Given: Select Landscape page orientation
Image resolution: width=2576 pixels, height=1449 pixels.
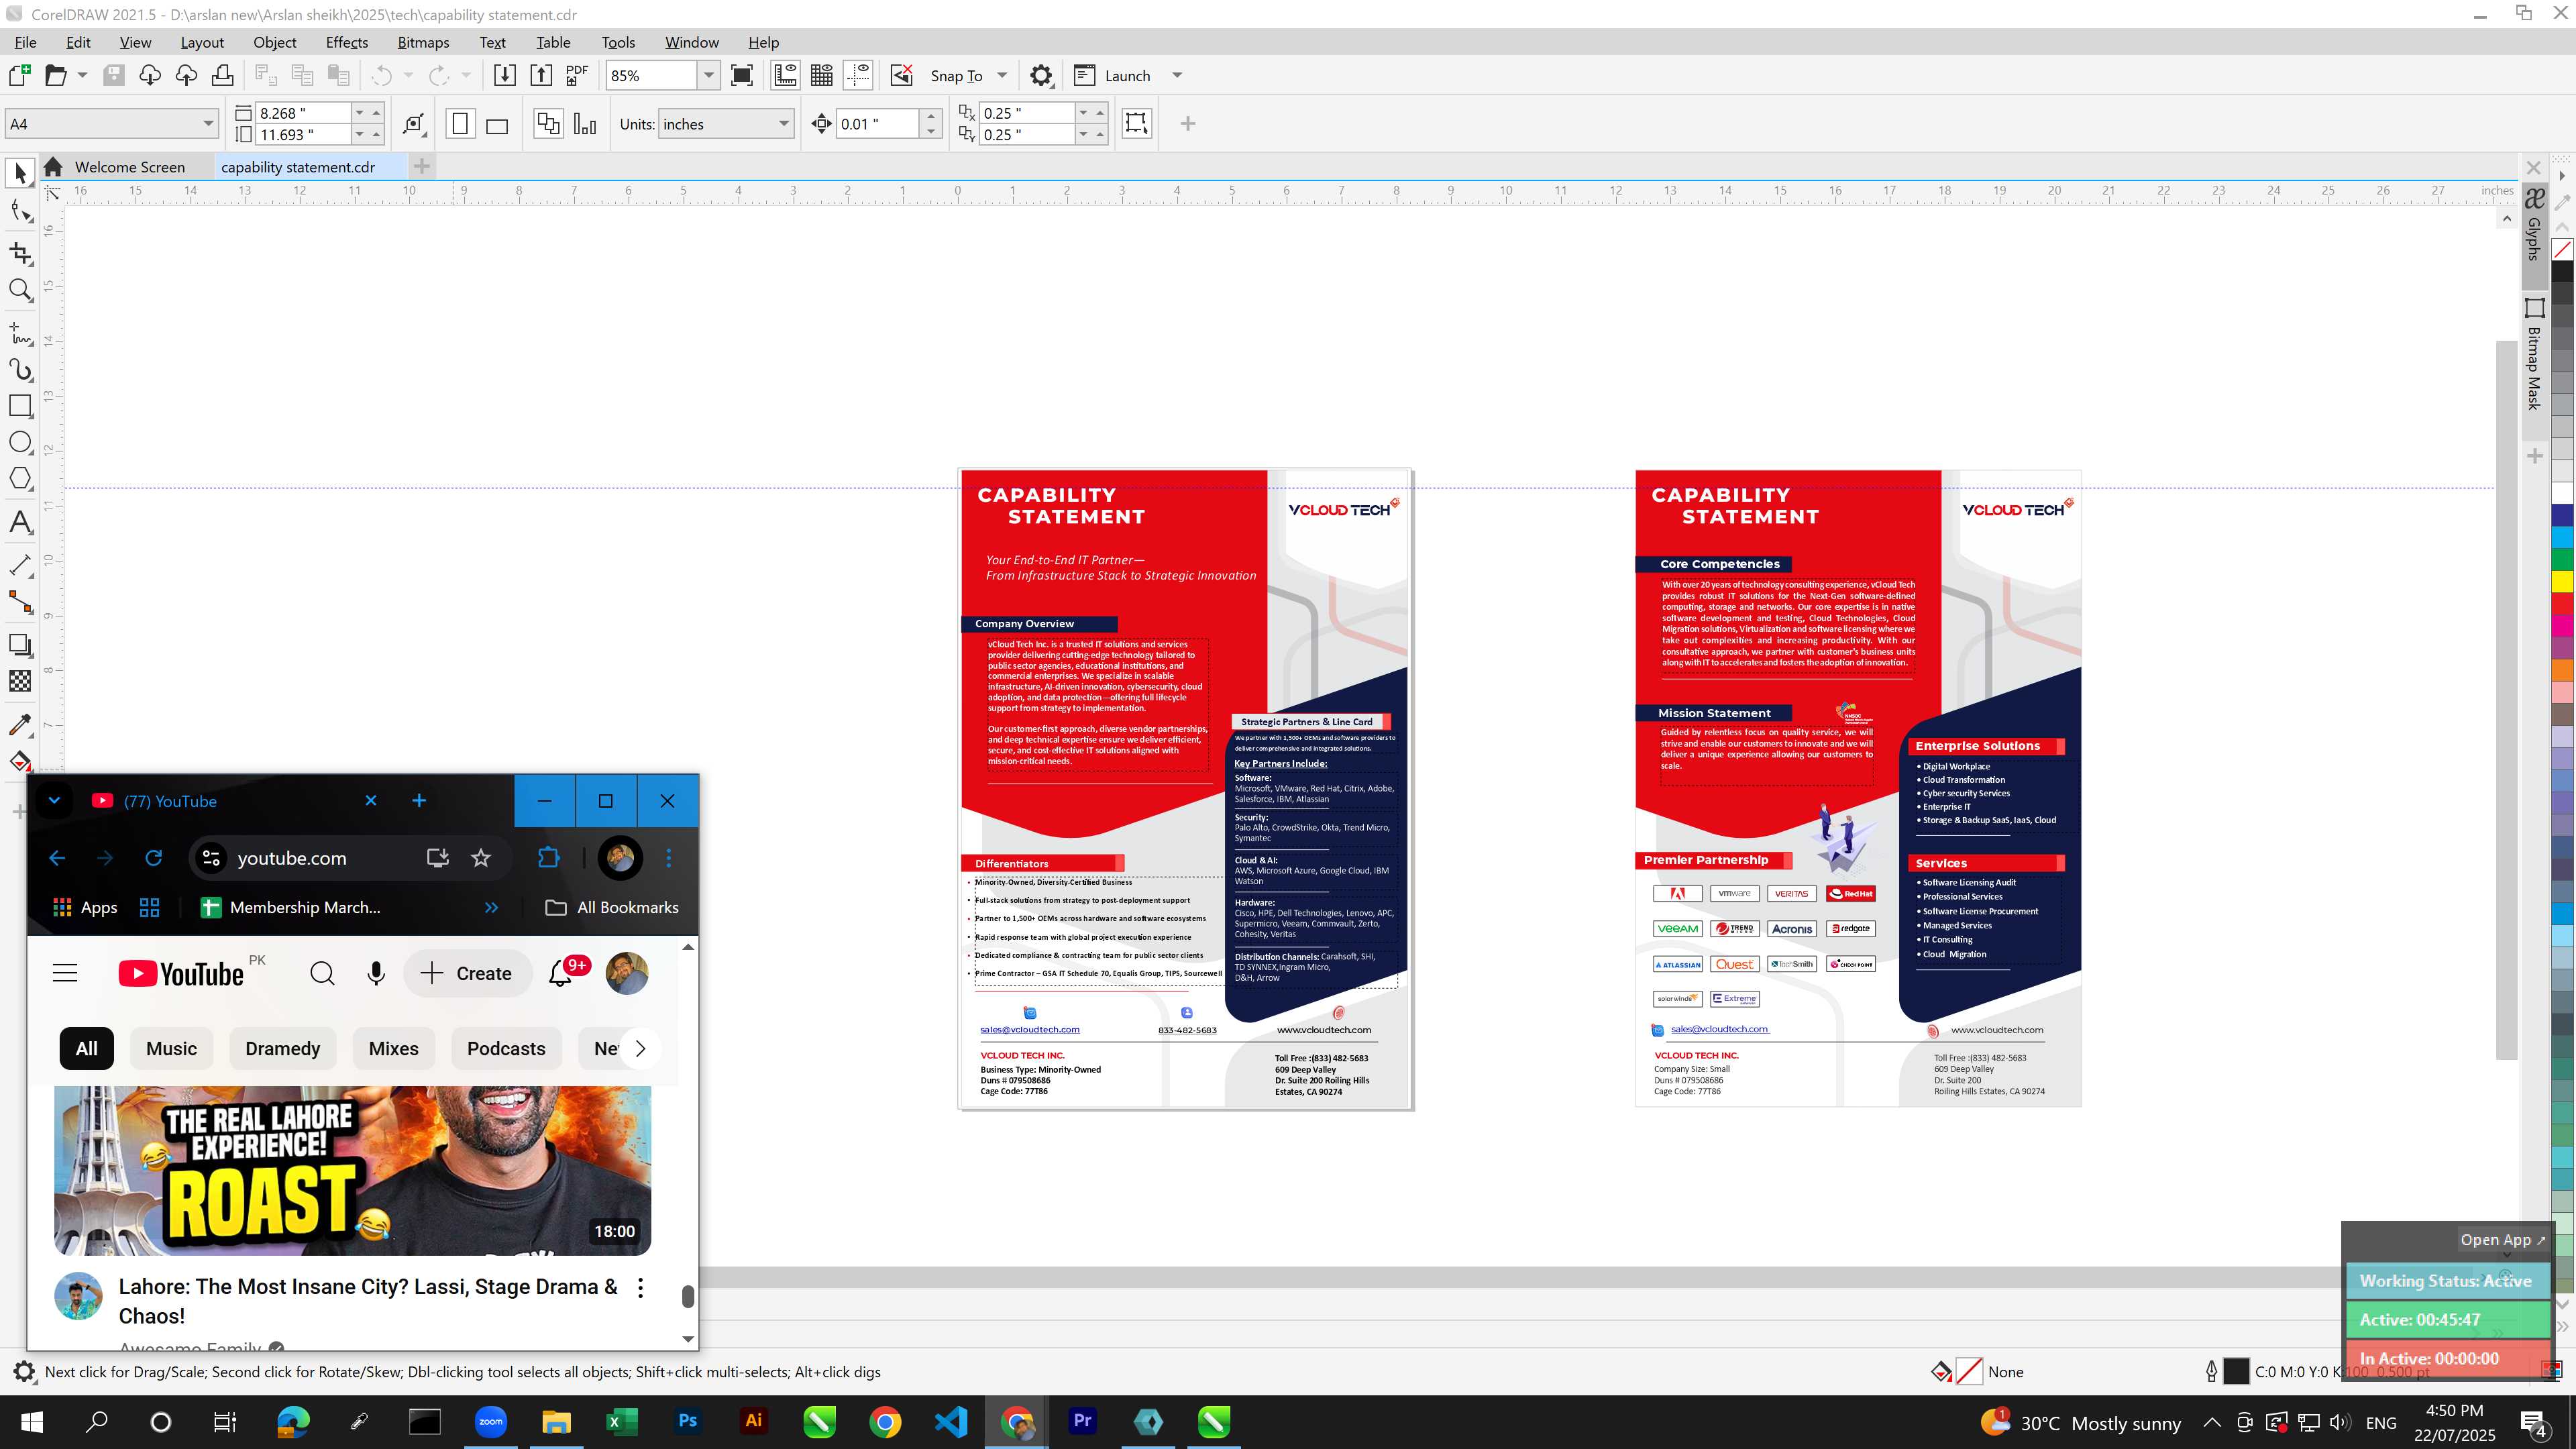Looking at the screenshot, I should point(497,124).
